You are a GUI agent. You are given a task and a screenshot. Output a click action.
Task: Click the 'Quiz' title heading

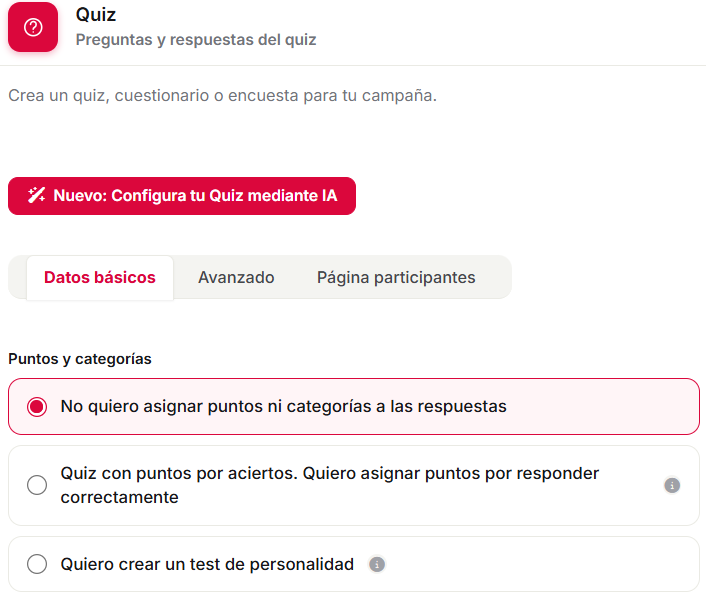95,15
